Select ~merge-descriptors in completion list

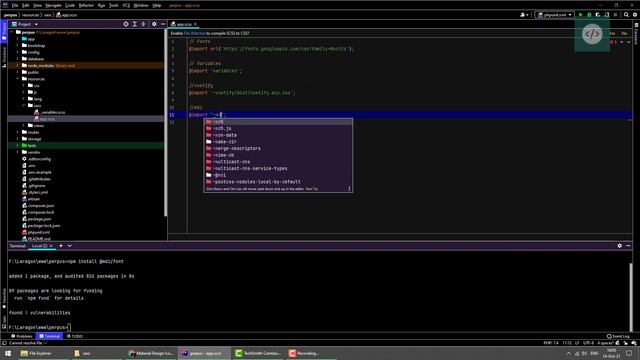(x=278, y=148)
